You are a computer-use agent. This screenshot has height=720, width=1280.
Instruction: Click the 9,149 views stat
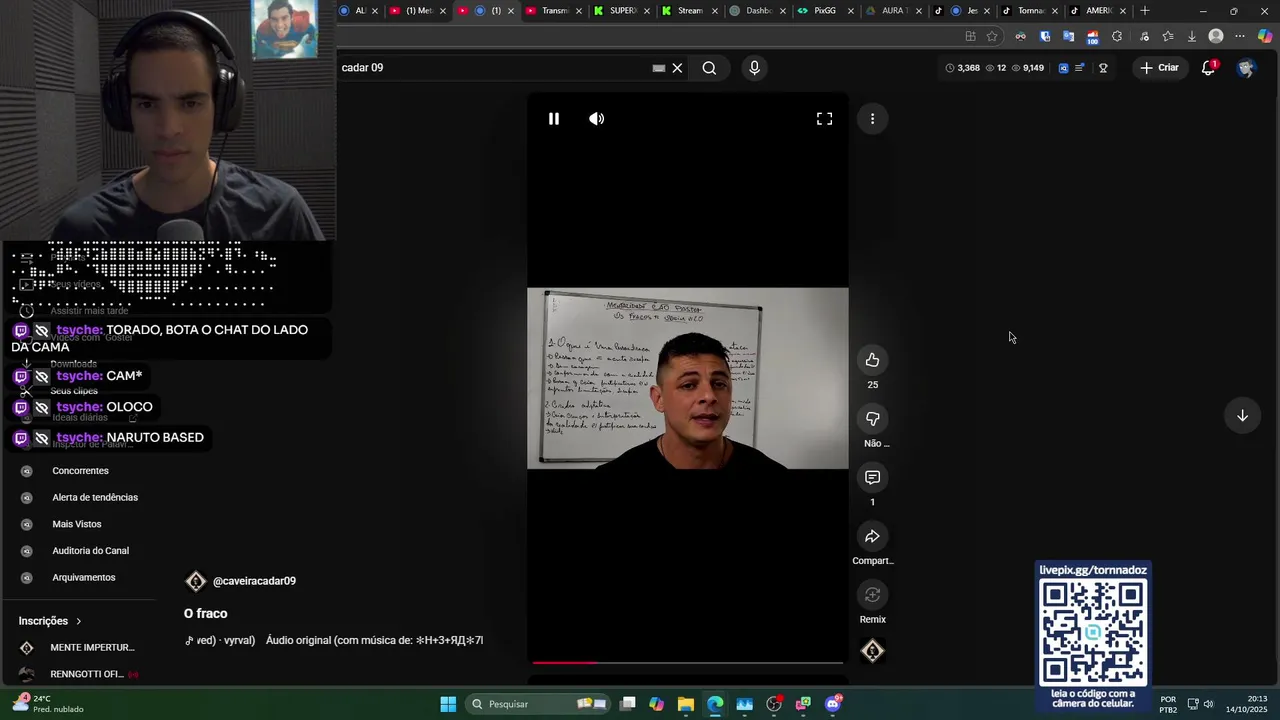point(1028,68)
